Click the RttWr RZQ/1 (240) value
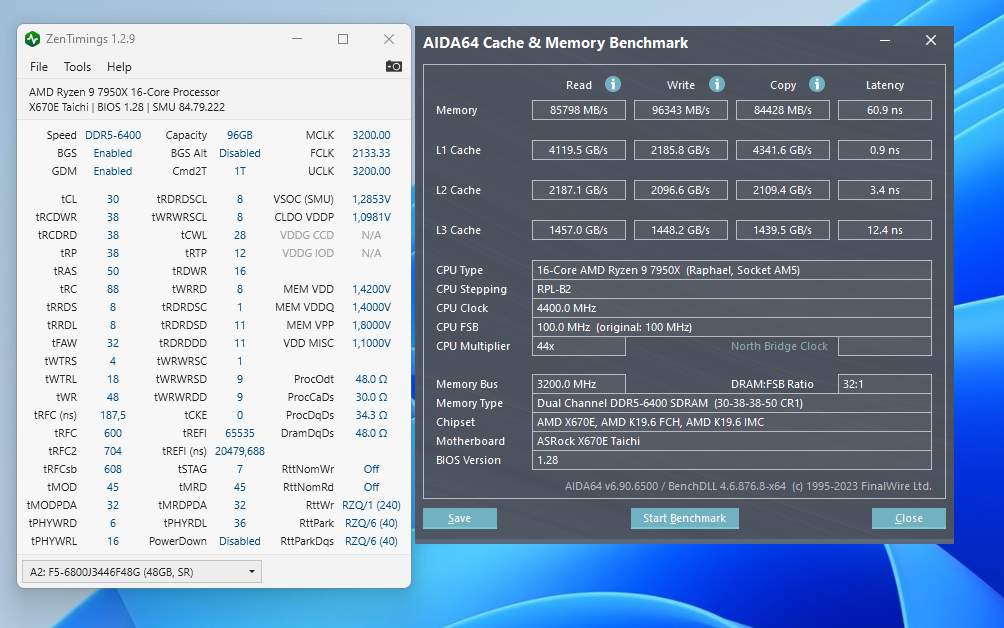Viewport: 1004px width, 628px height. [x=371, y=505]
